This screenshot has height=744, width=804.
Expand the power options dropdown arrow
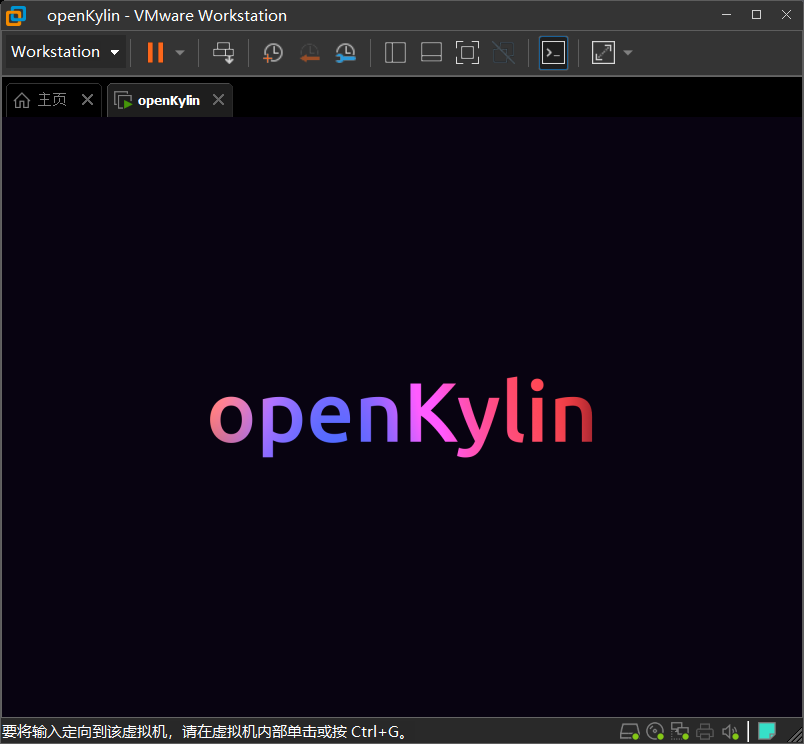pyautogui.click(x=180, y=52)
